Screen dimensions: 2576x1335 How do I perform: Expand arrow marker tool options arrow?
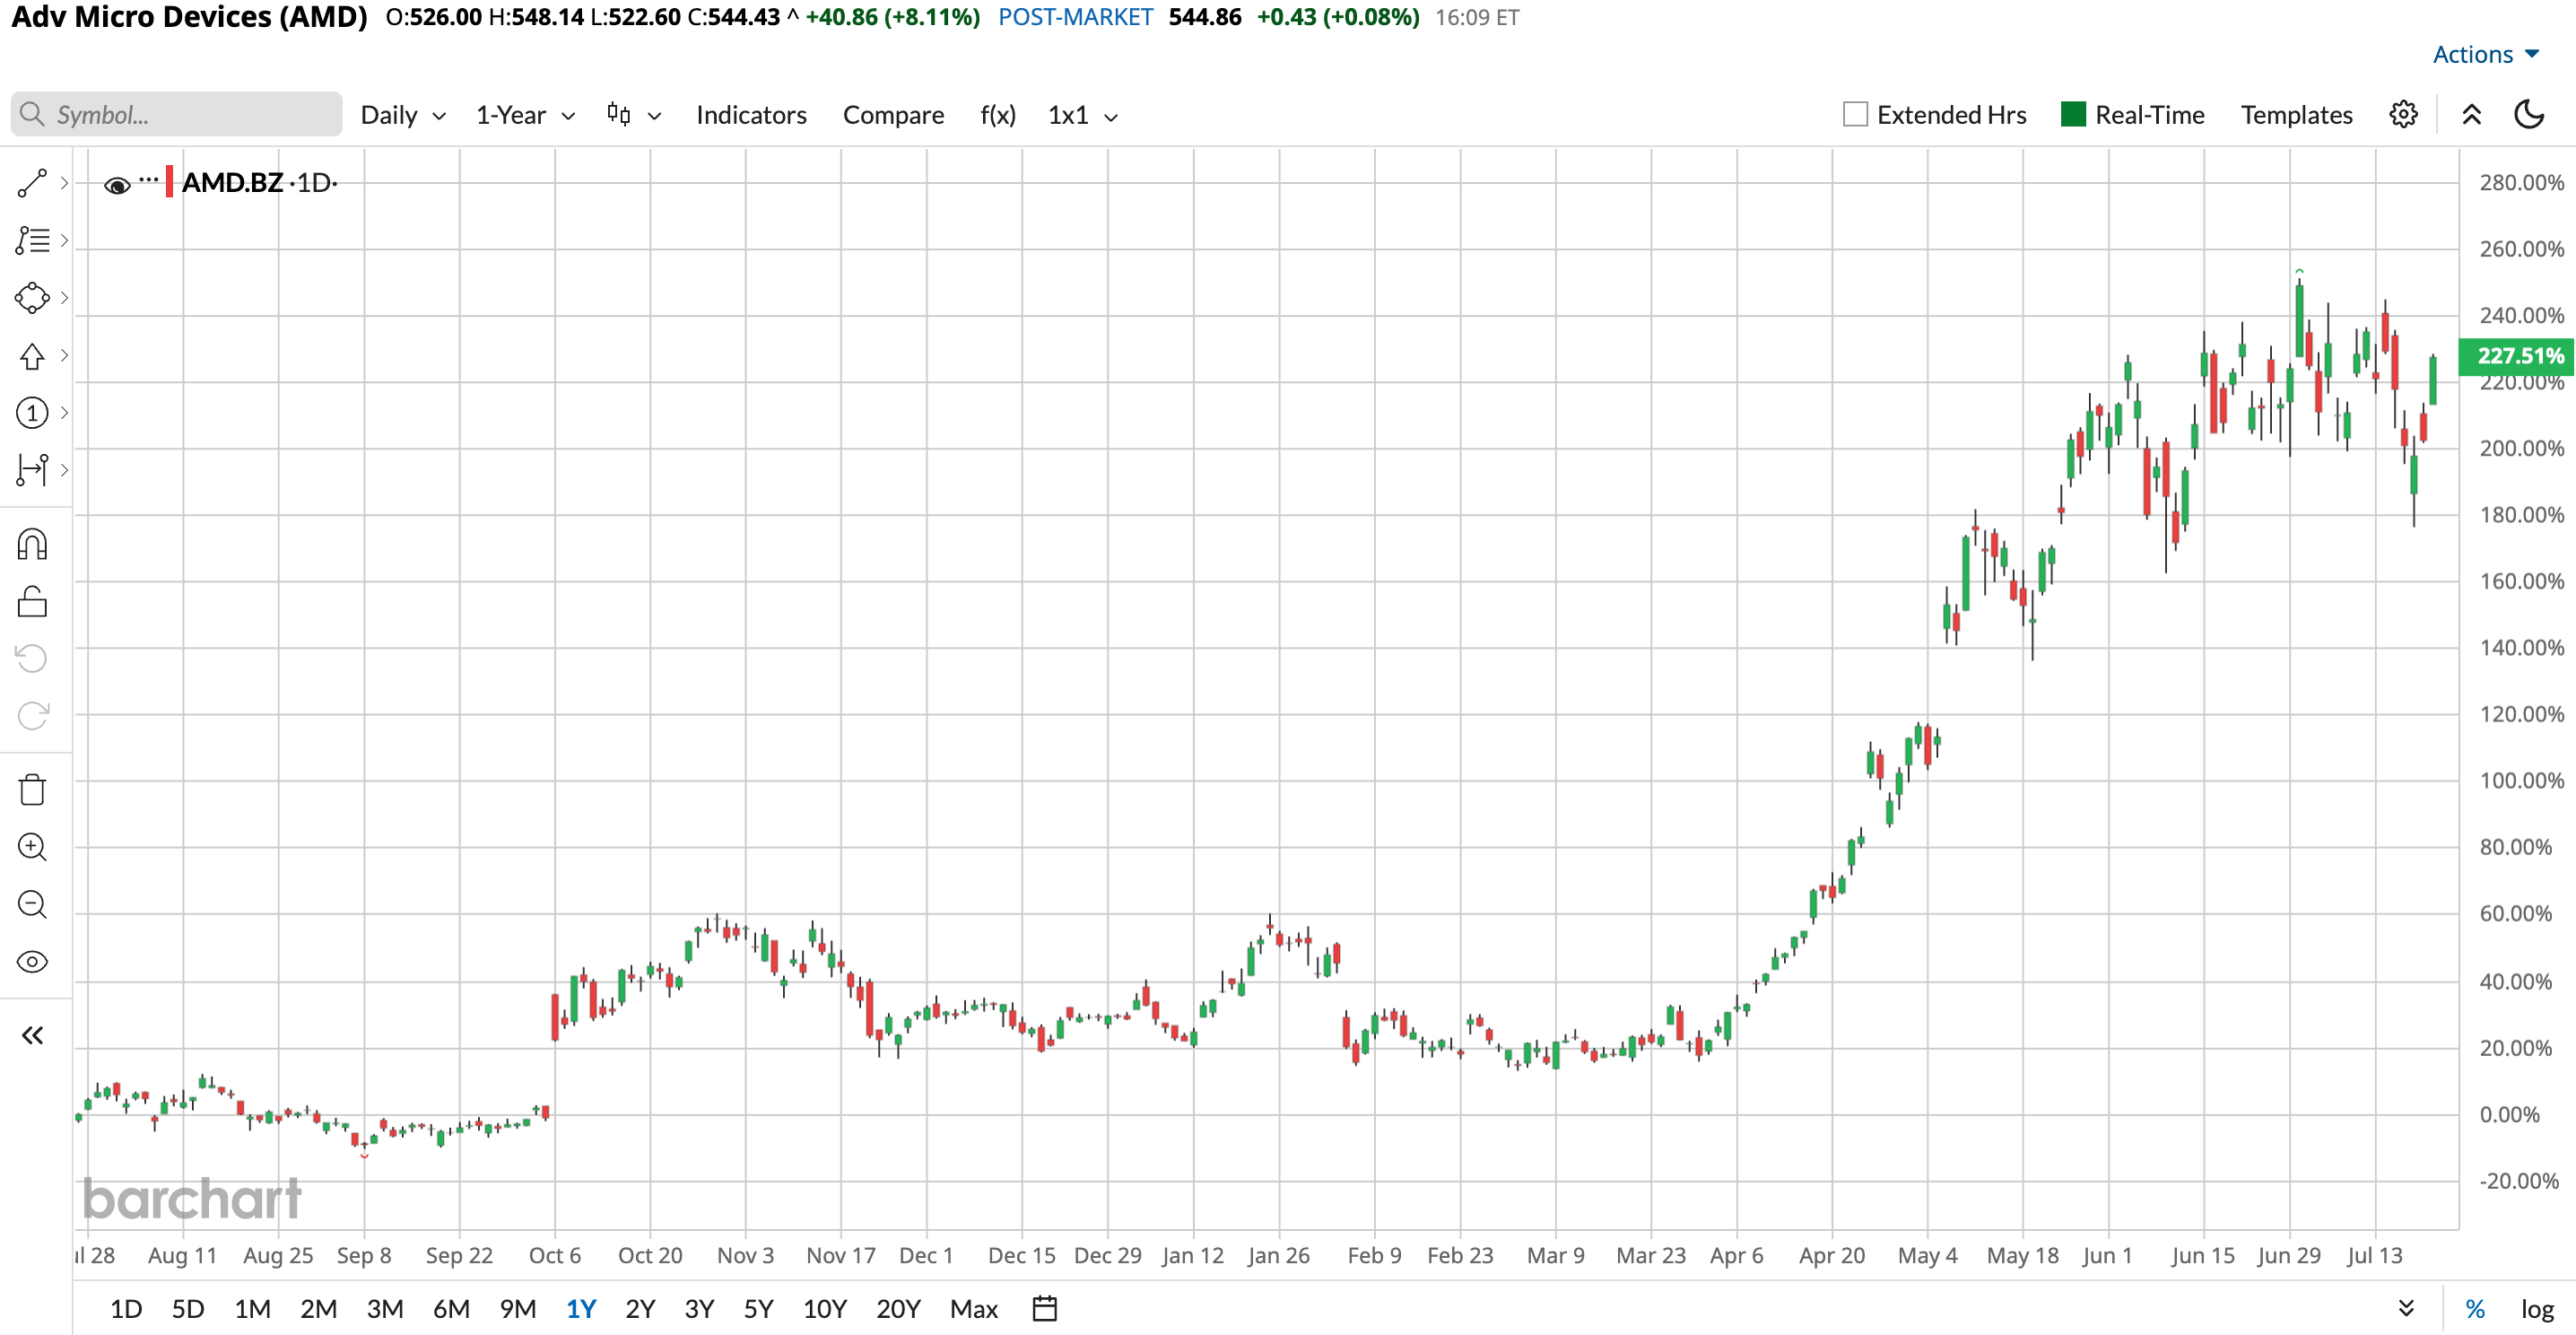coord(64,356)
